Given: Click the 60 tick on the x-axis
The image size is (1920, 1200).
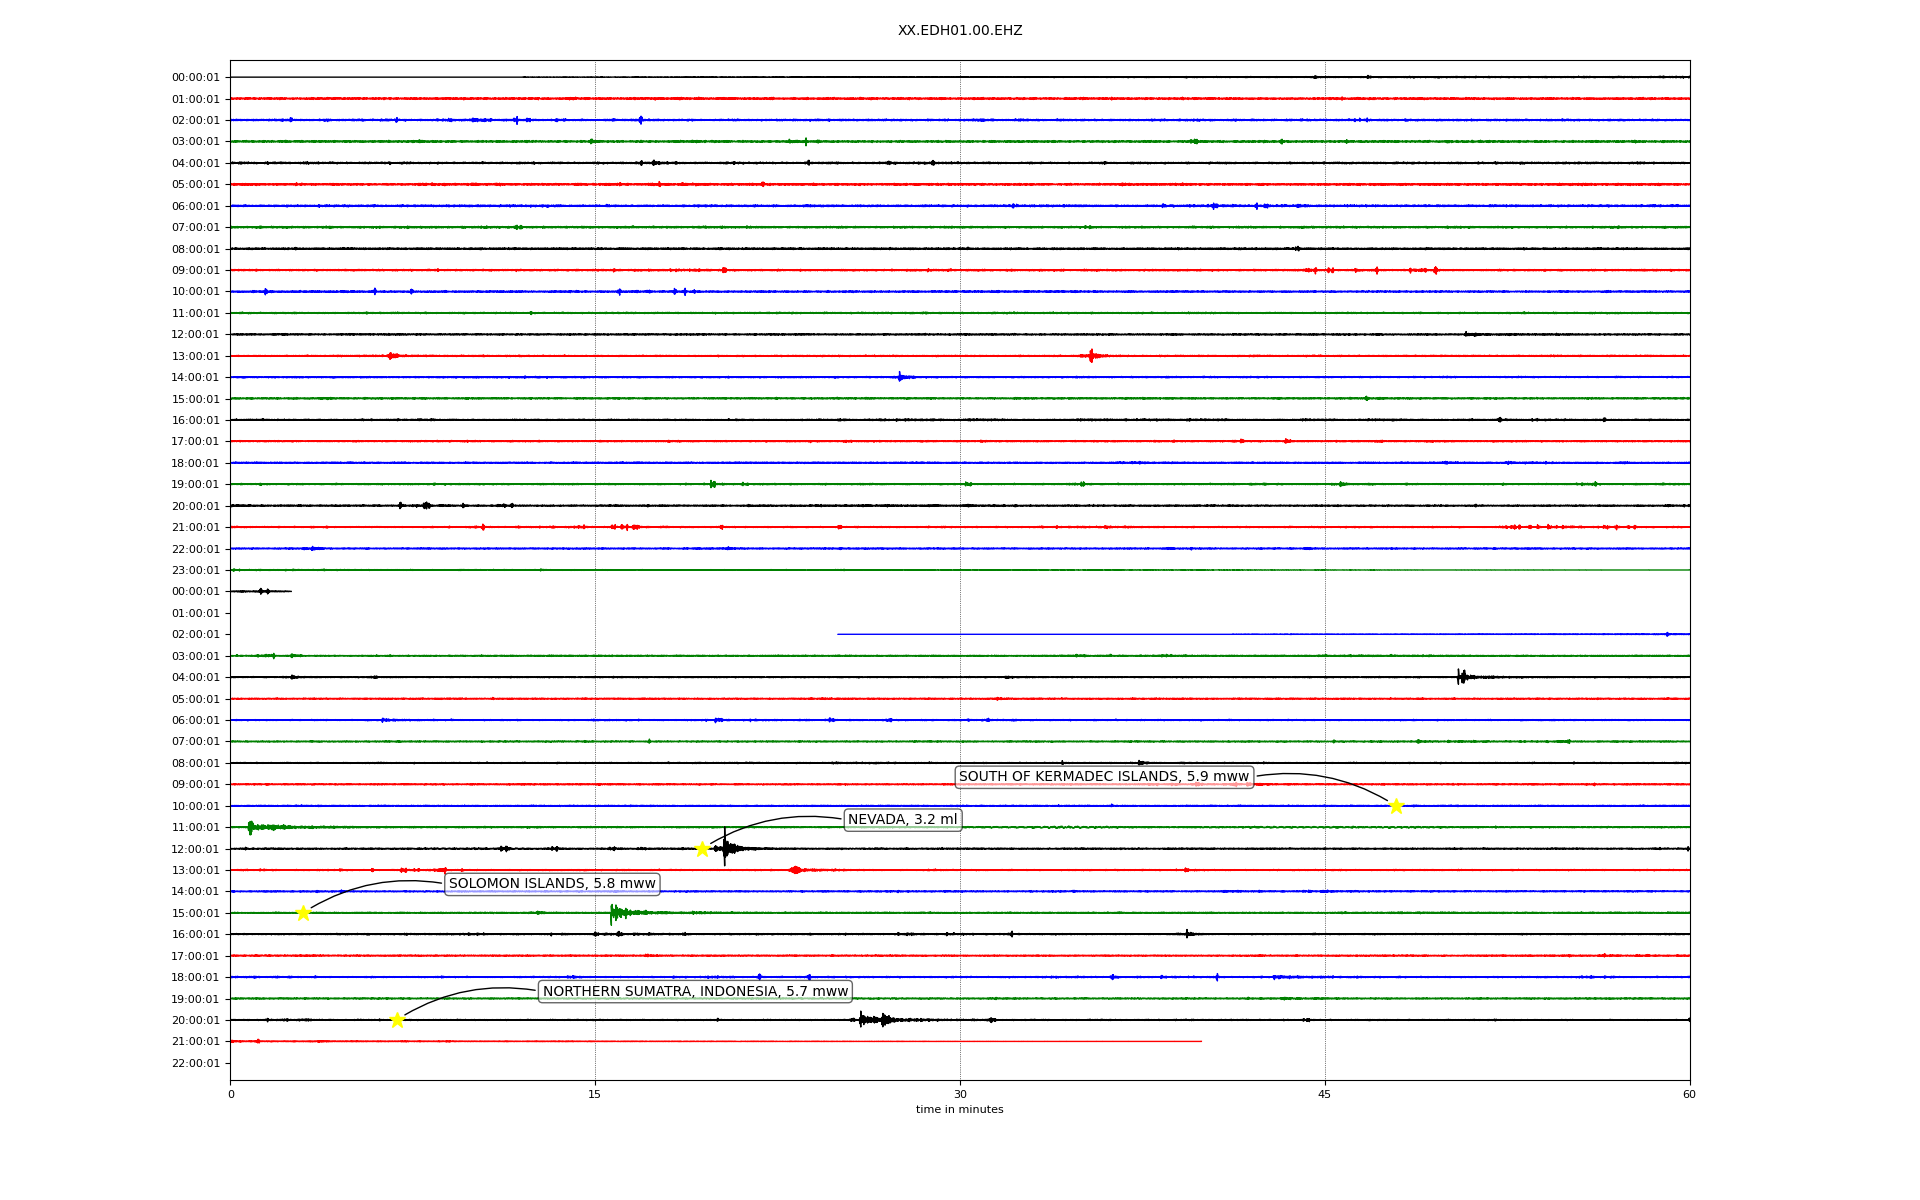Looking at the screenshot, I should [1689, 1094].
